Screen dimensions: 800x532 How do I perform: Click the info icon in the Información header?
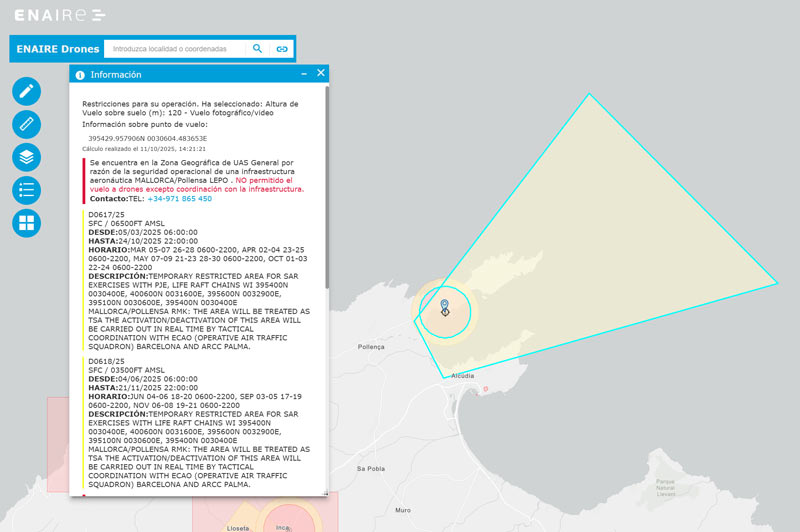(80, 75)
